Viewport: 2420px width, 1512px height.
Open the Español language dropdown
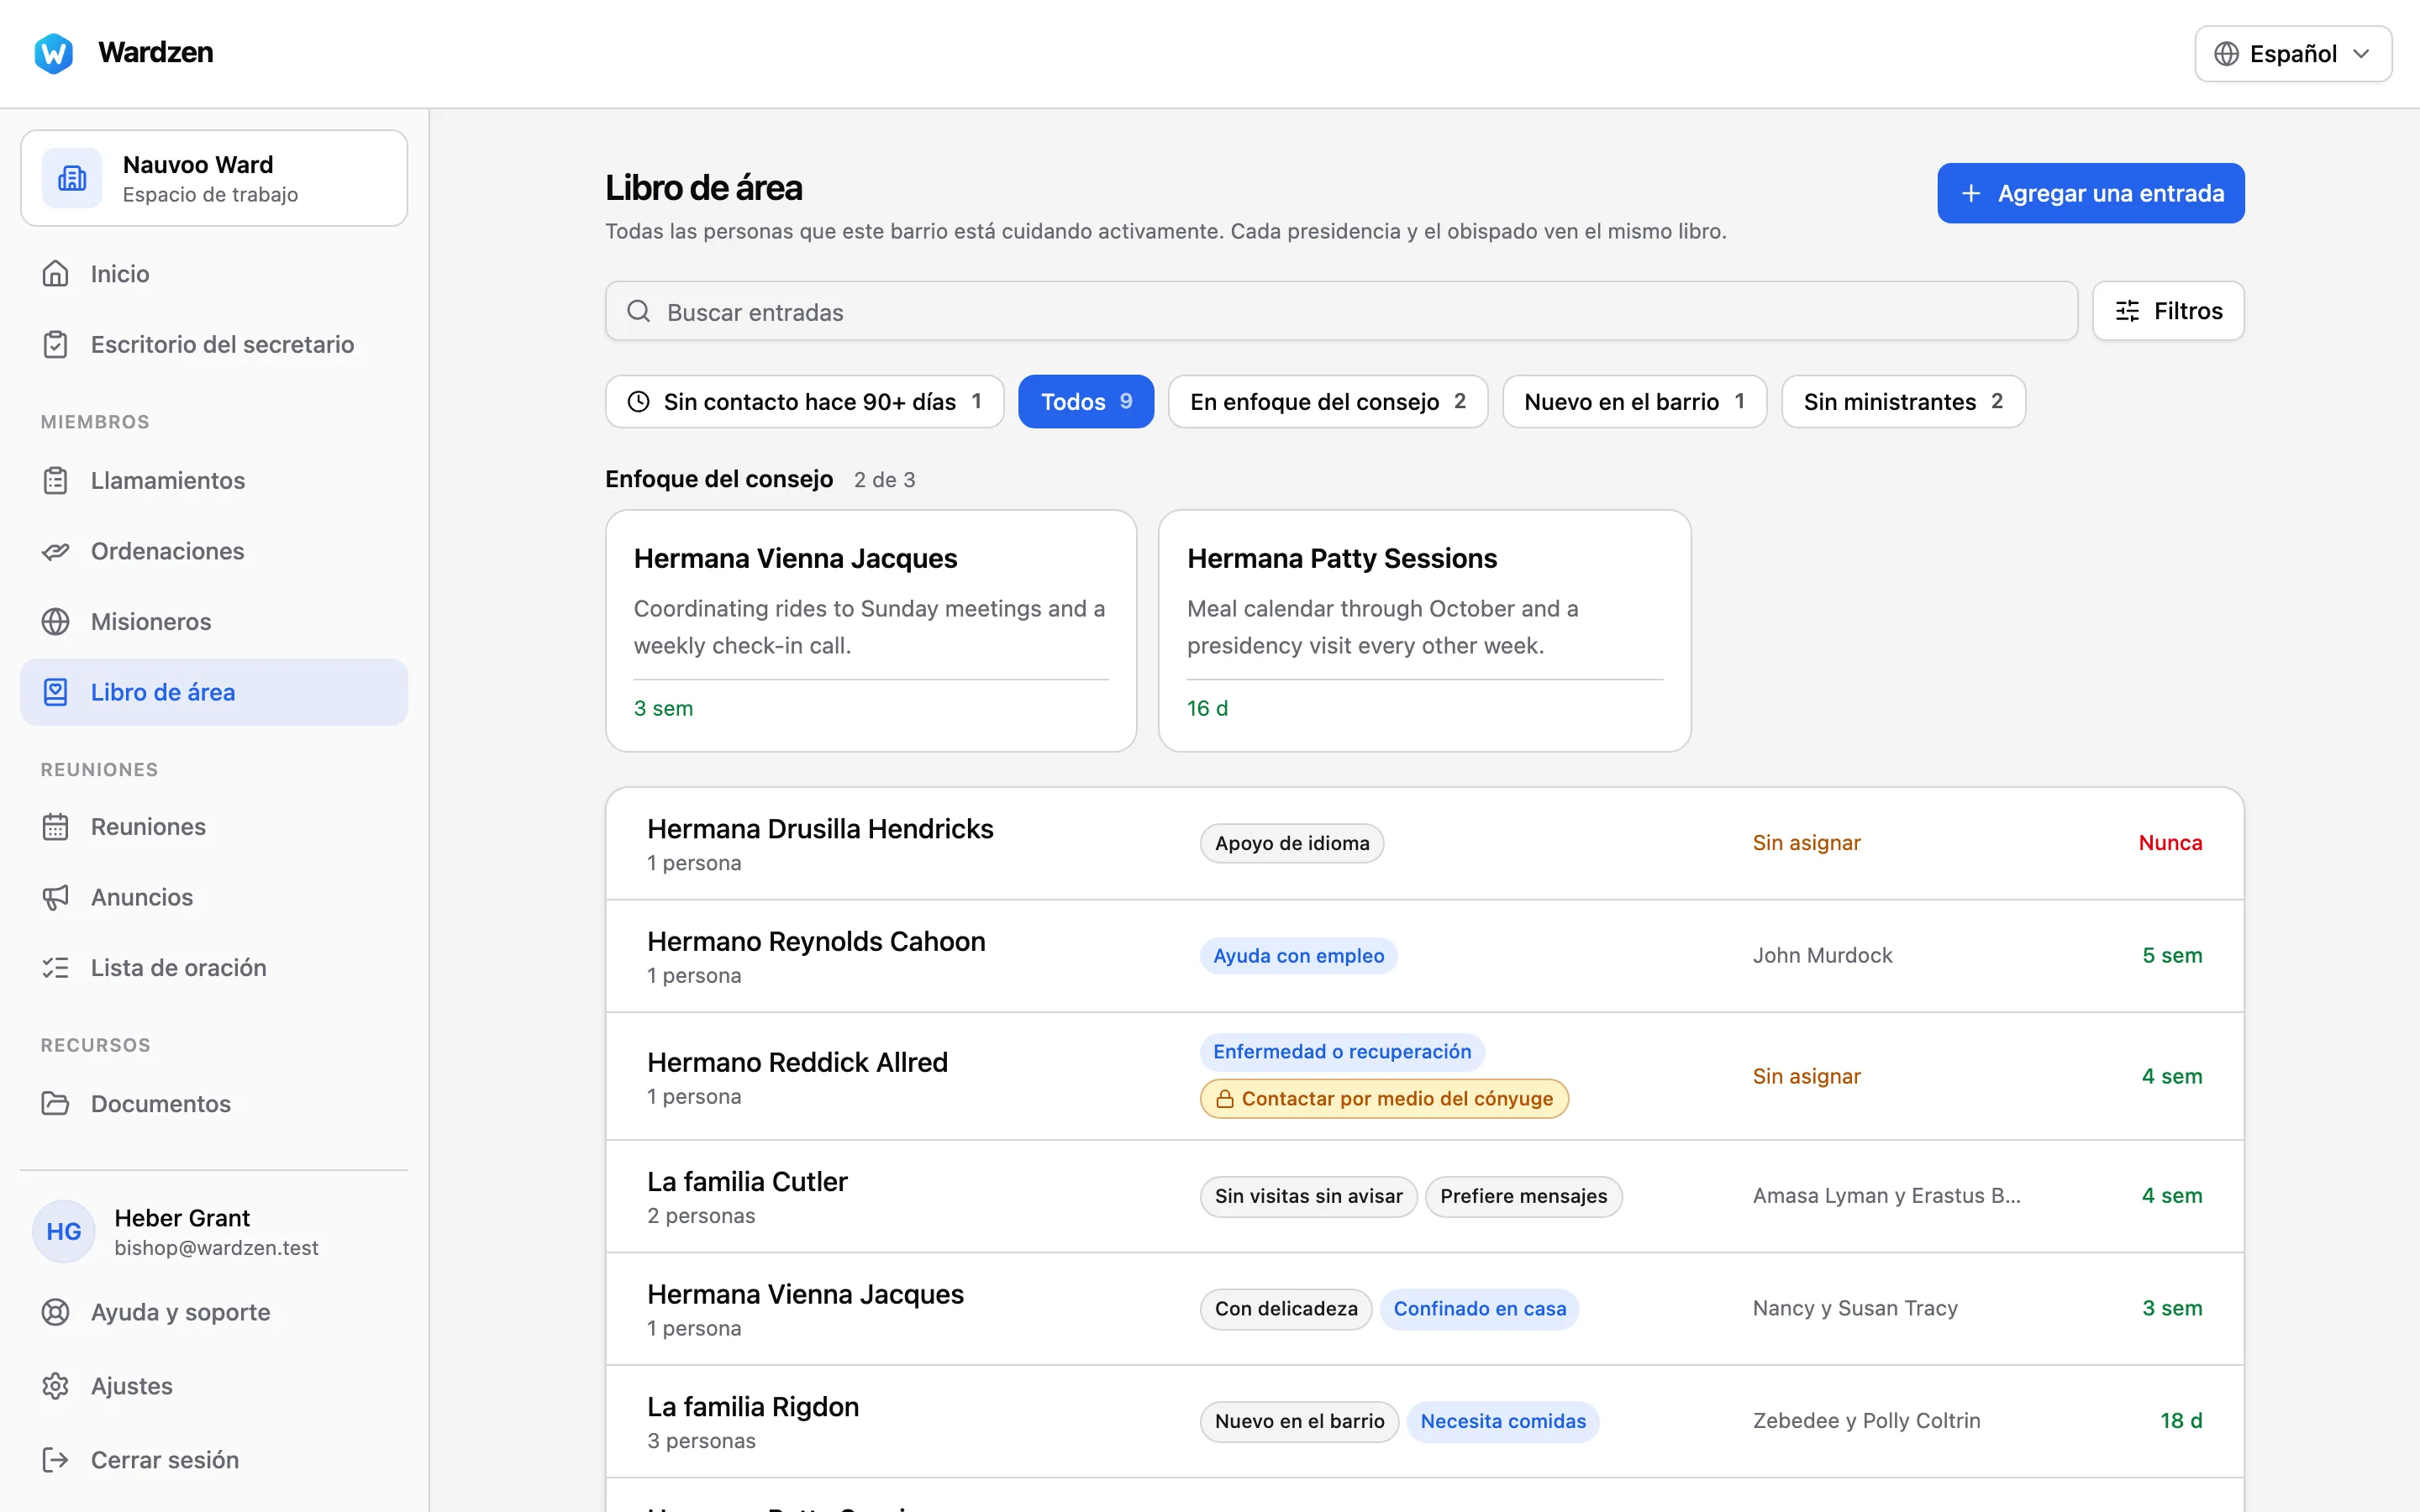pos(2293,53)
